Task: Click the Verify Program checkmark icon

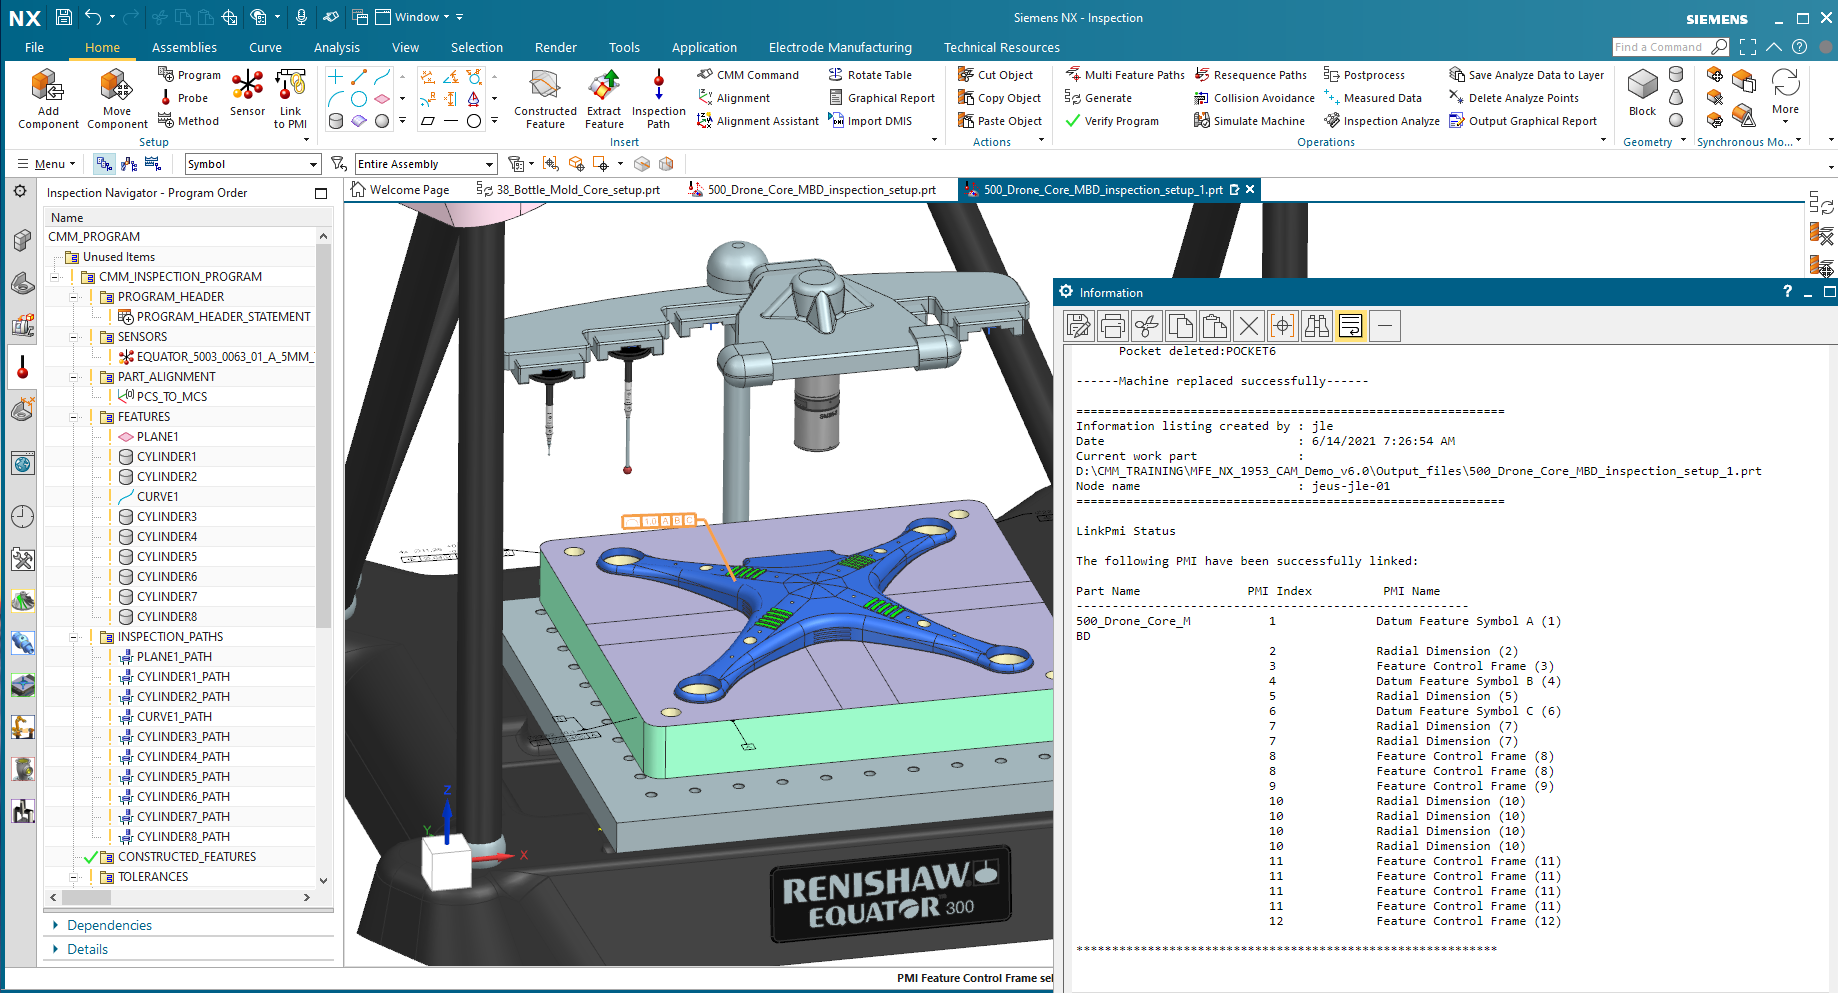Action: [1073, 121]
